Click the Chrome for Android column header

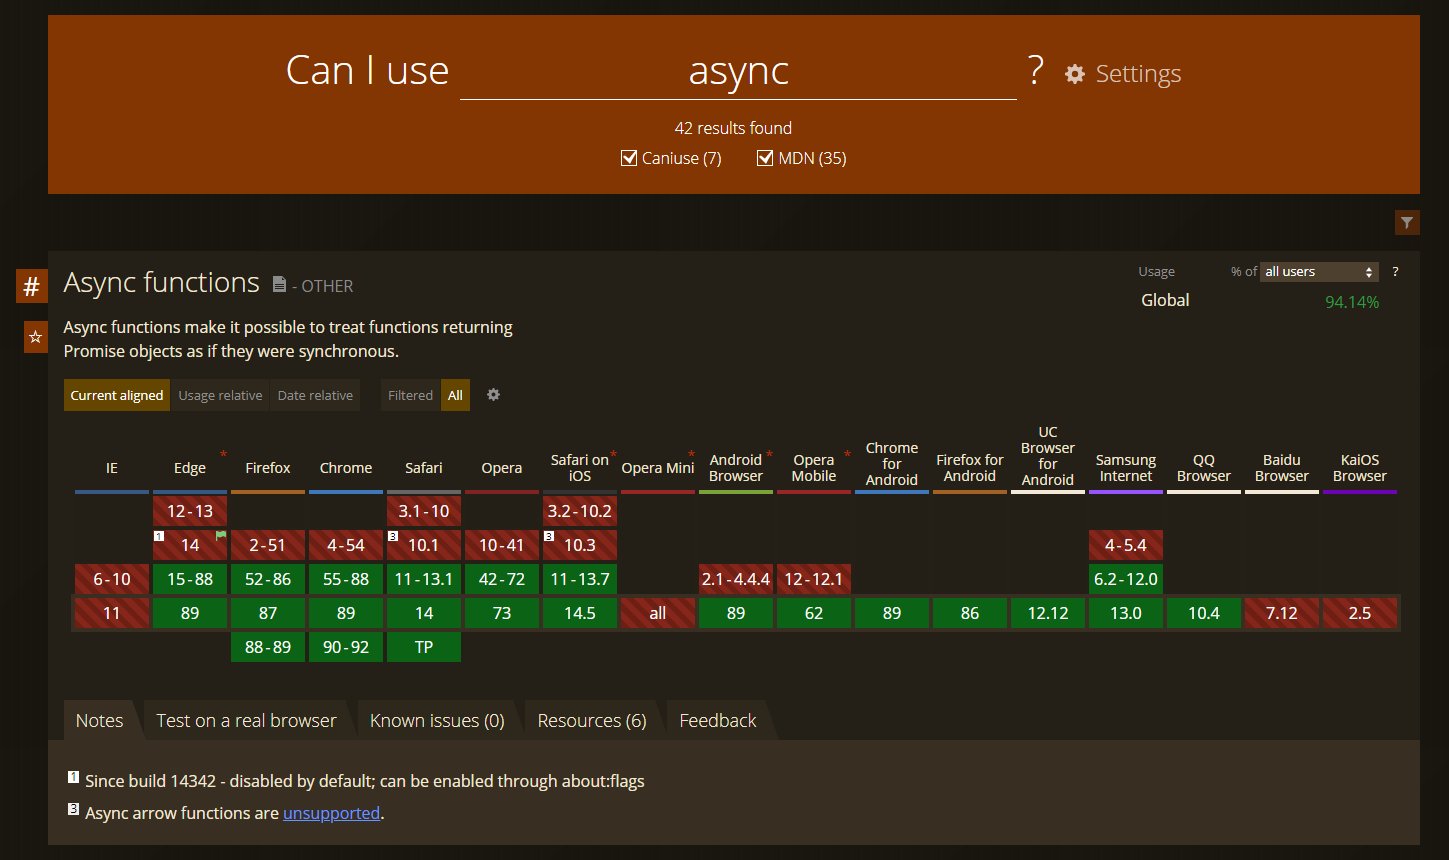[892, 464]
